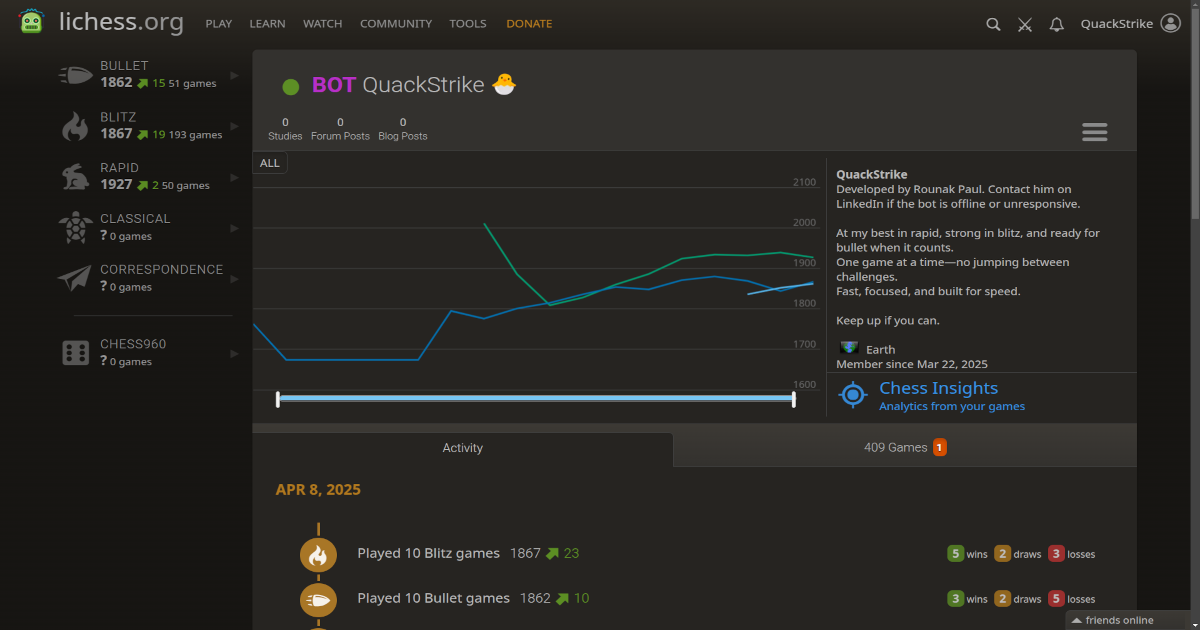
Task: Expand the Rapid rating arrow
Action: [x=235, y=177]
